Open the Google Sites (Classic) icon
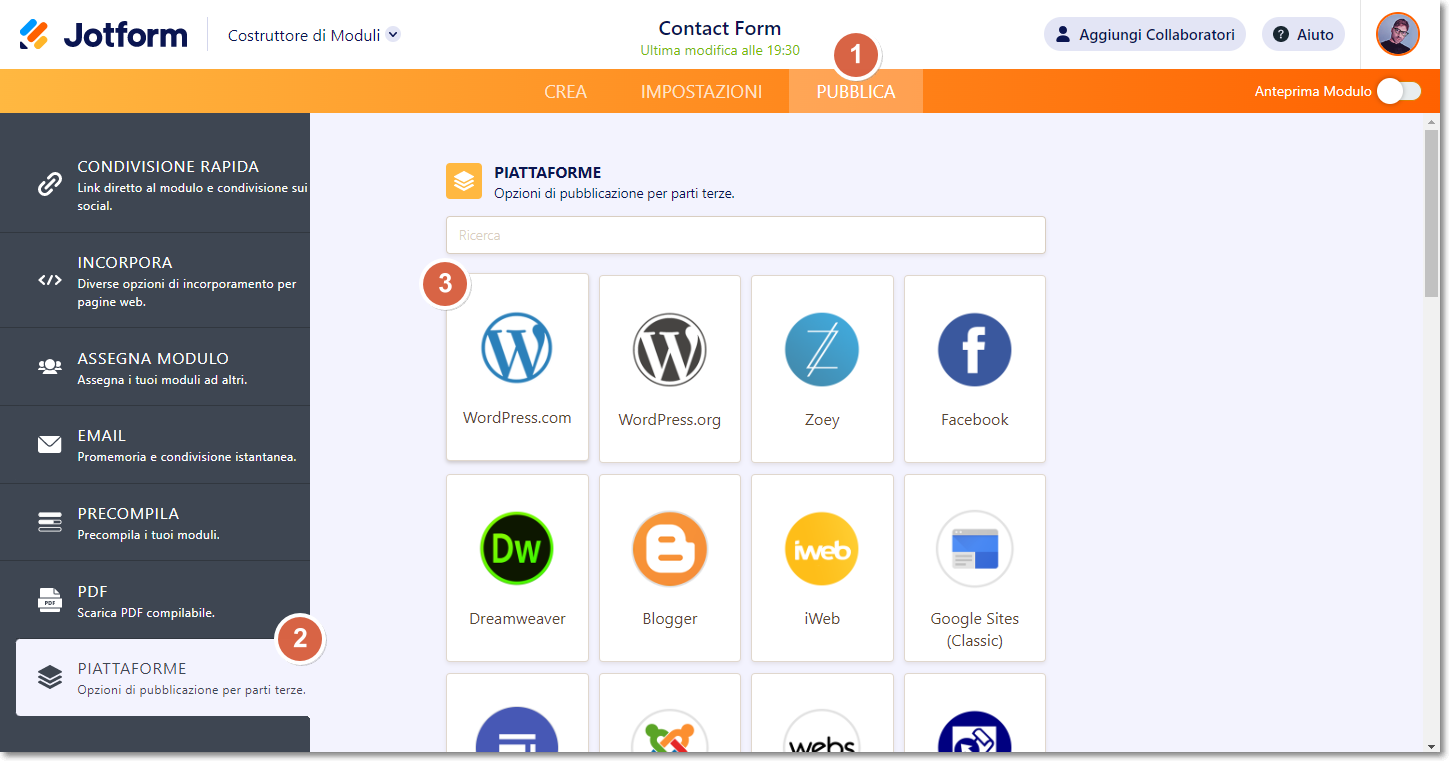This screenshot has width=1449, height=761. tap(974, 548)
